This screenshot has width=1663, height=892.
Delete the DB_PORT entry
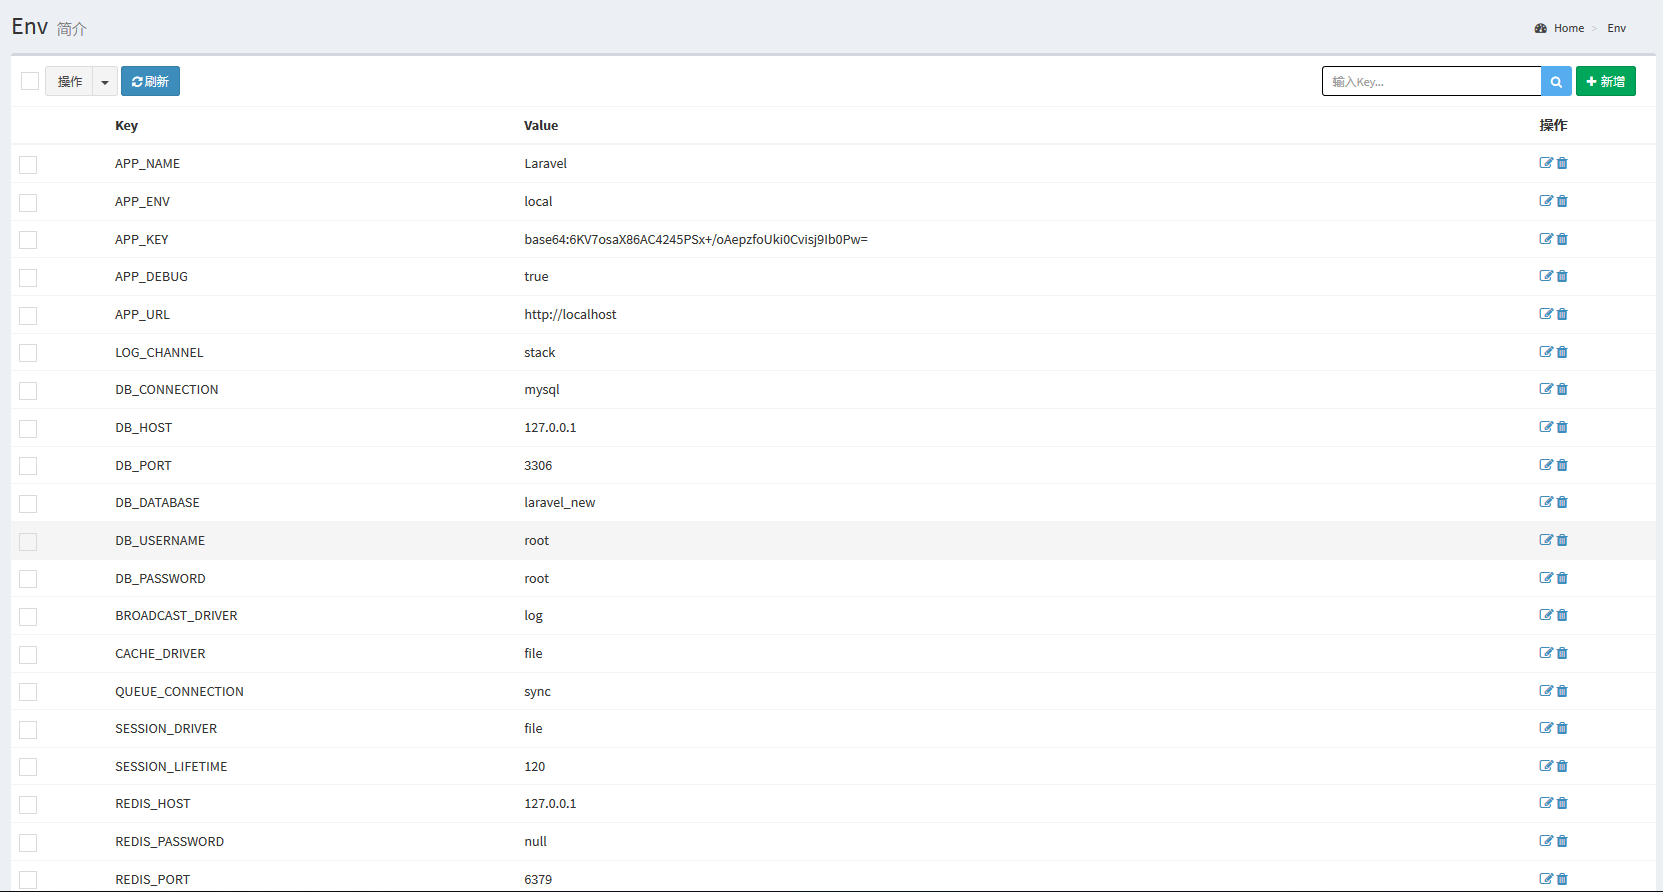point(1562,465)
